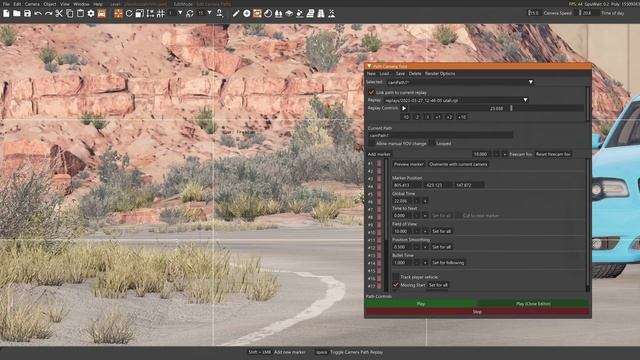Click the -10 replay skip button
640x360 pixels.
406,117
